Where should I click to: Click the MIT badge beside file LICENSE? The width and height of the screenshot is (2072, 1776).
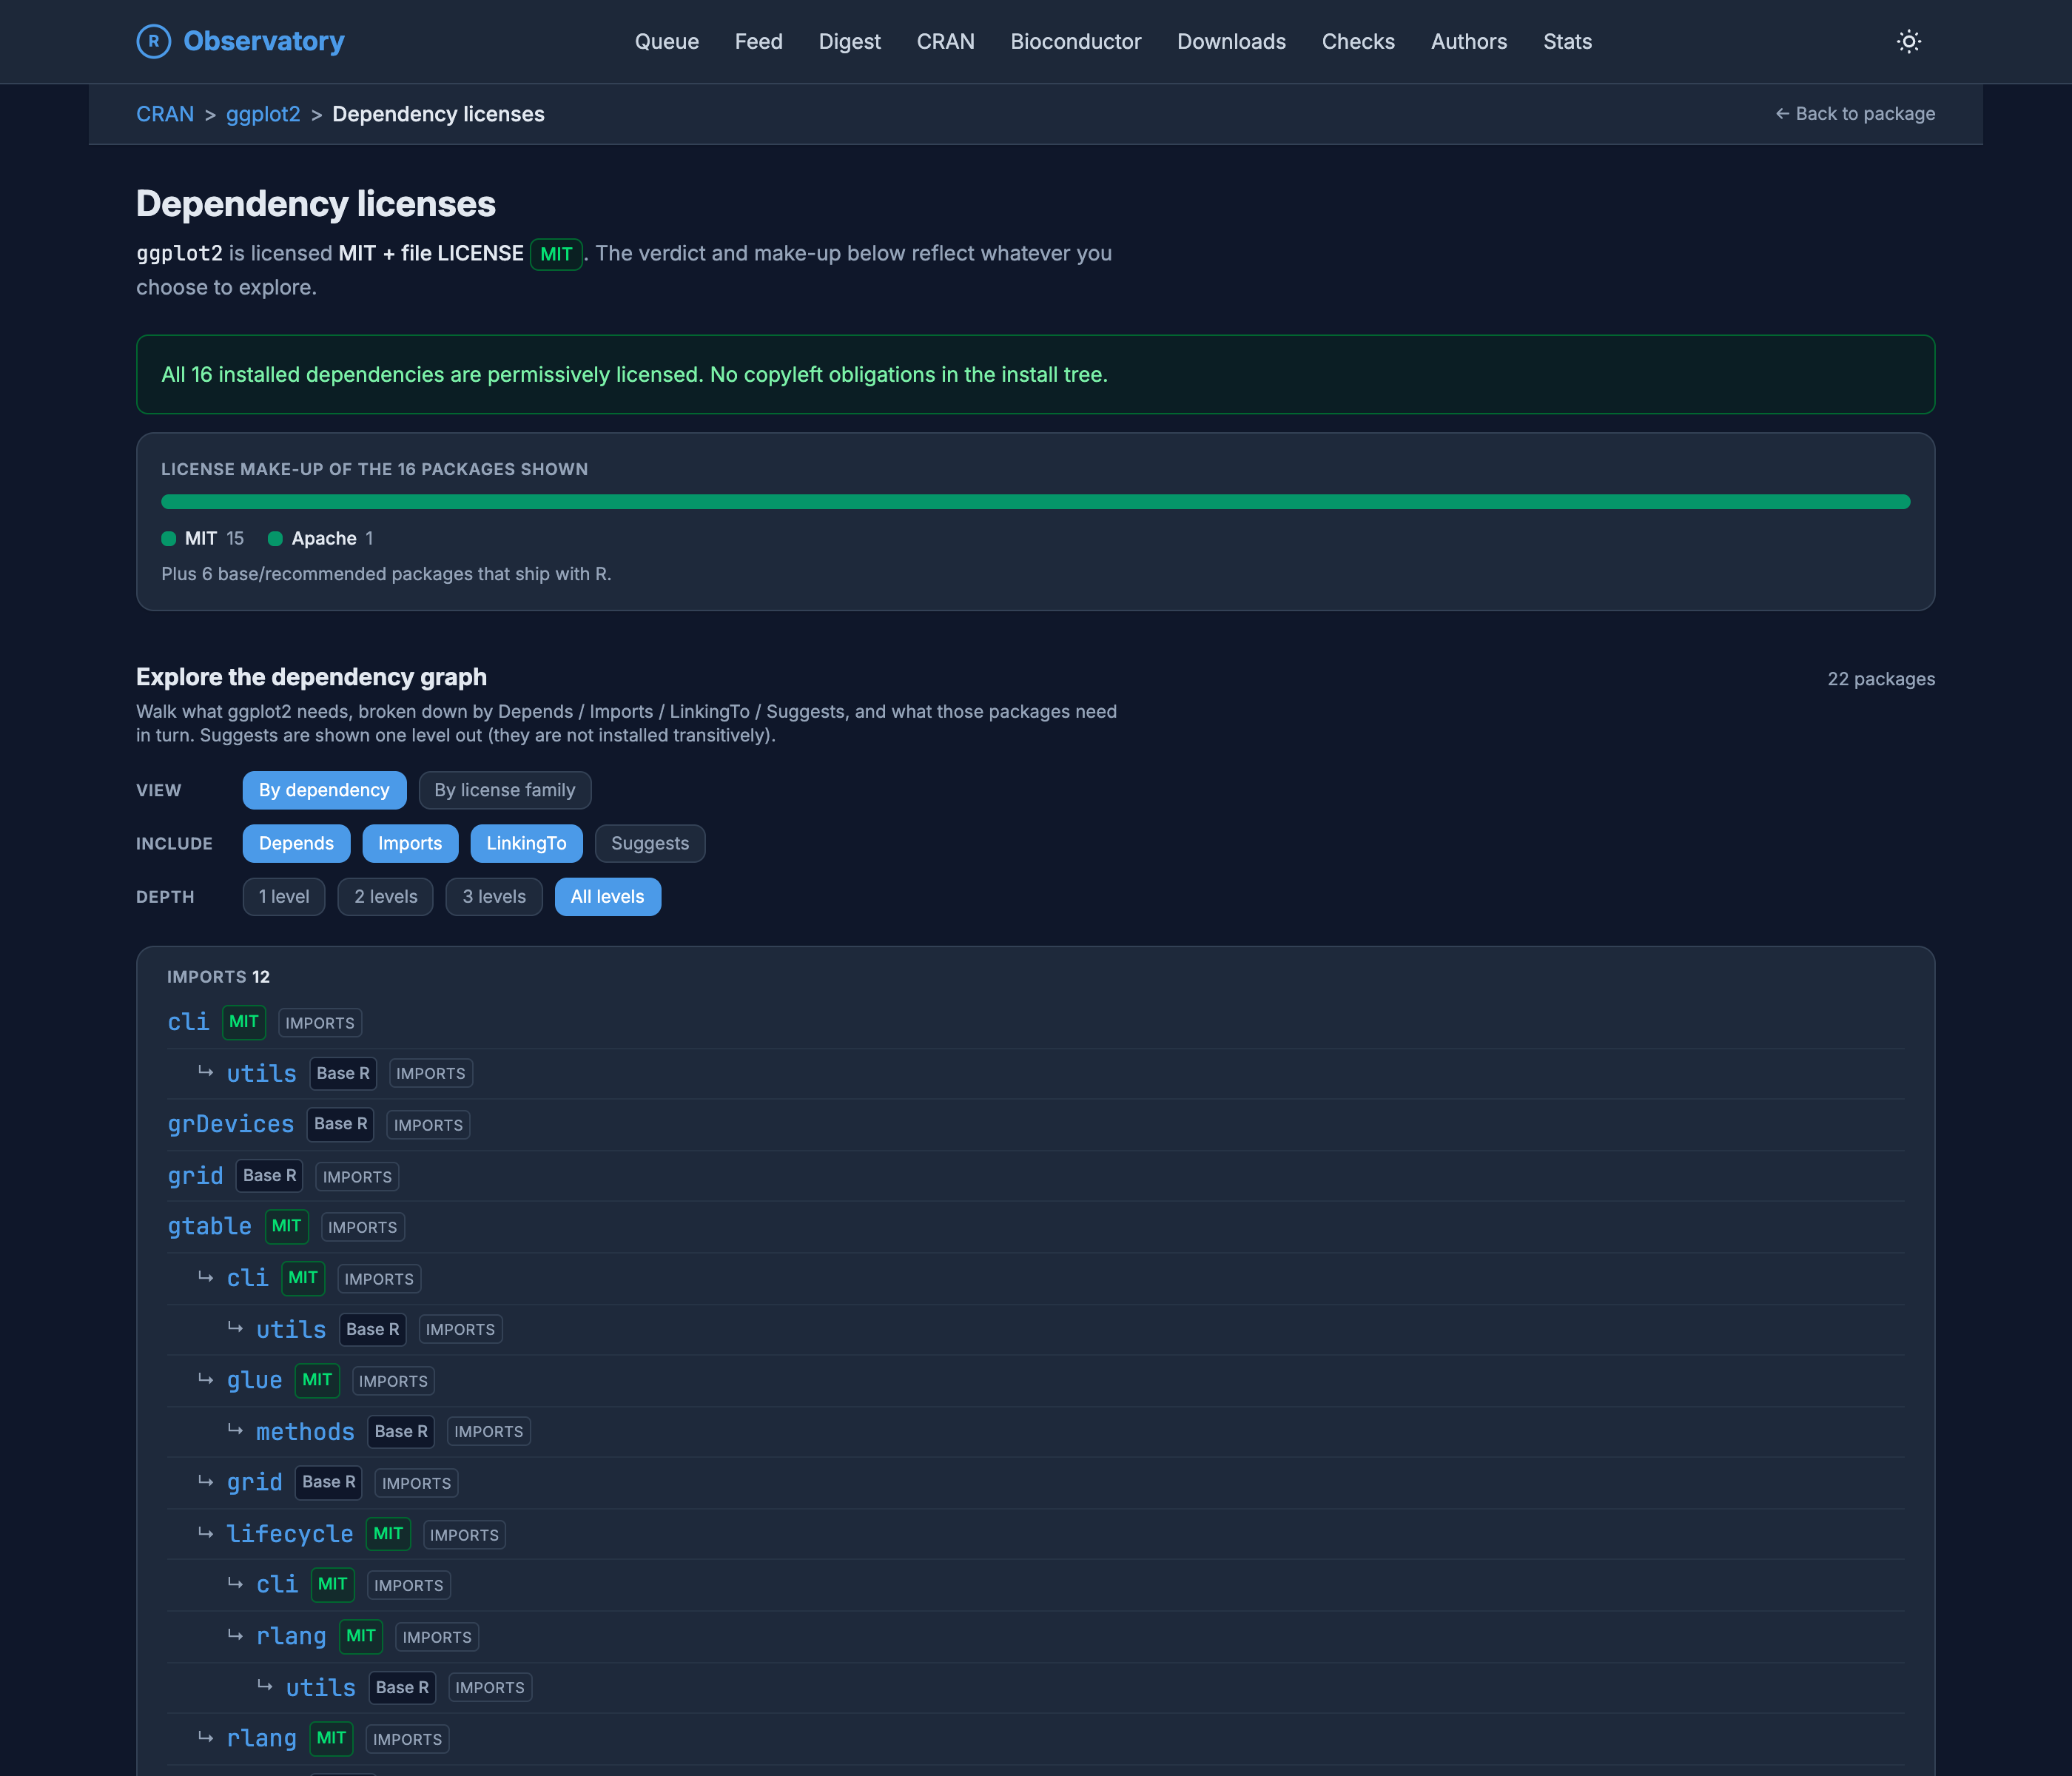tap(556, 254)
